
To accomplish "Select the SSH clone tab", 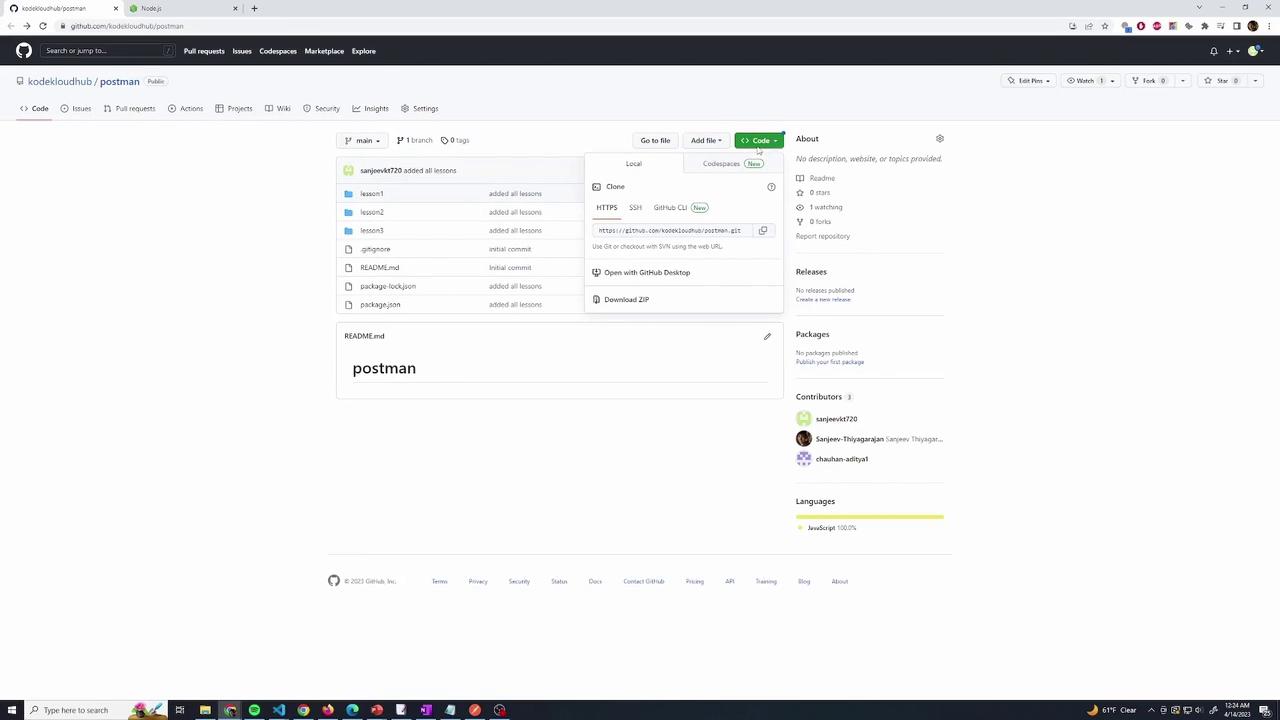I will [x=635, y=208].
